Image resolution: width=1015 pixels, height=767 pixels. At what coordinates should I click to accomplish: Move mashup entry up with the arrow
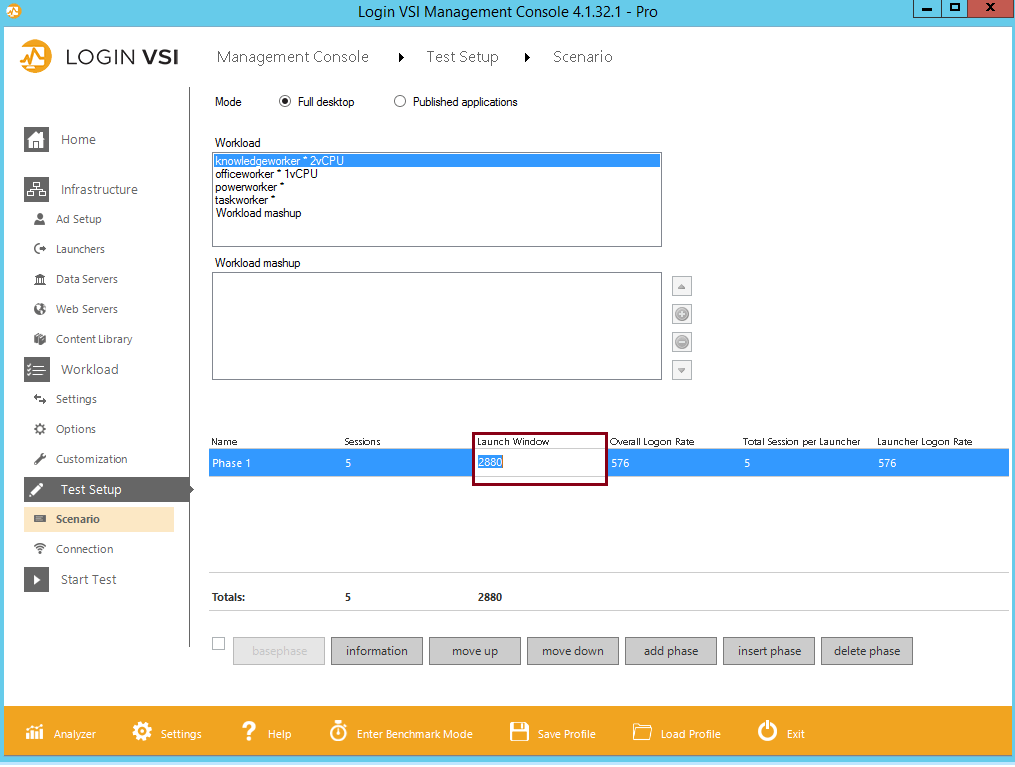point(681,286)
